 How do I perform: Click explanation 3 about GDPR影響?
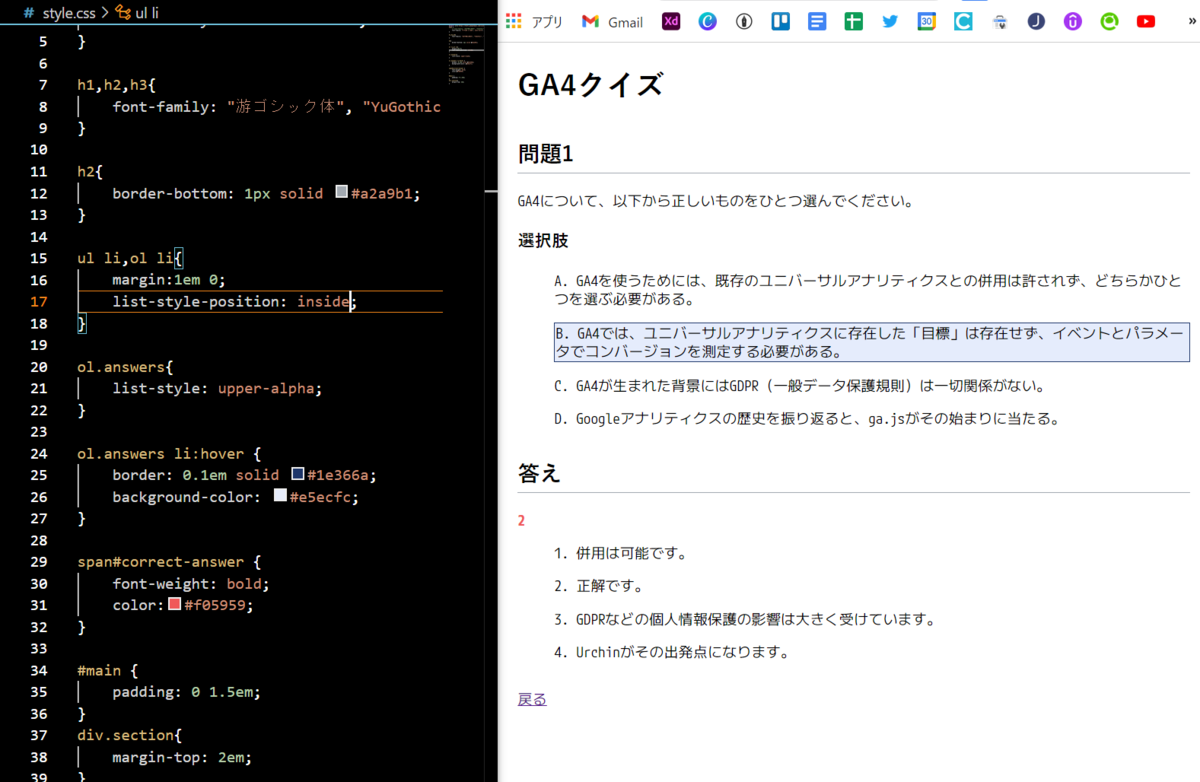click(x=744, y=619)
